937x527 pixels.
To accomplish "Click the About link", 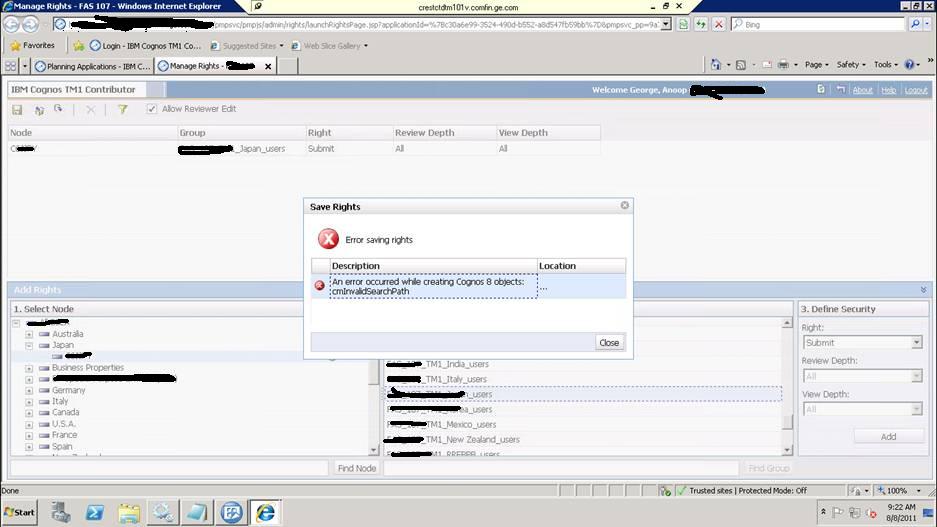I will click(x=862, y=90).
